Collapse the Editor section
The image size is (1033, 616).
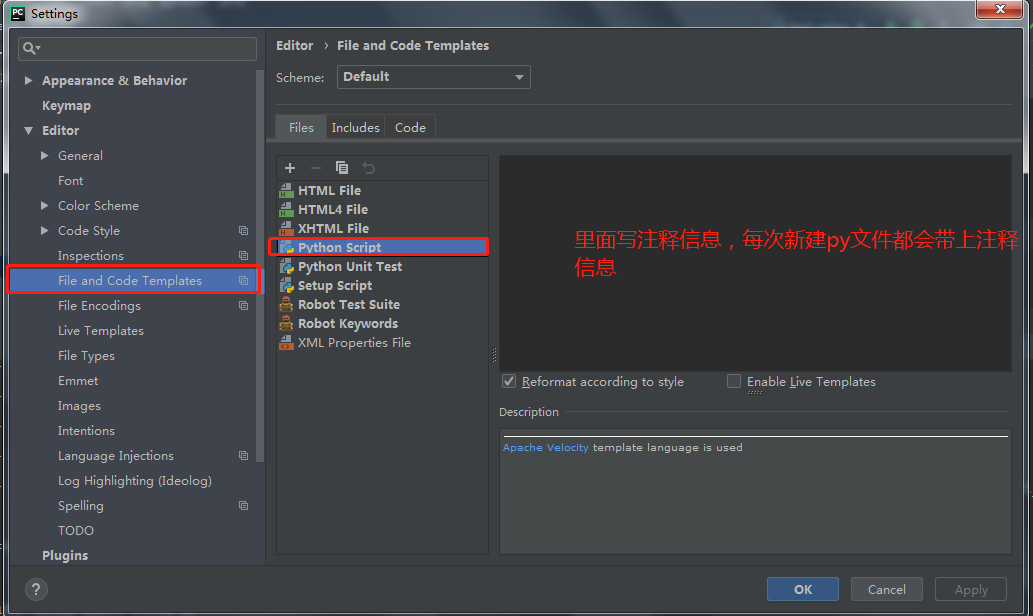pos(28,130)
